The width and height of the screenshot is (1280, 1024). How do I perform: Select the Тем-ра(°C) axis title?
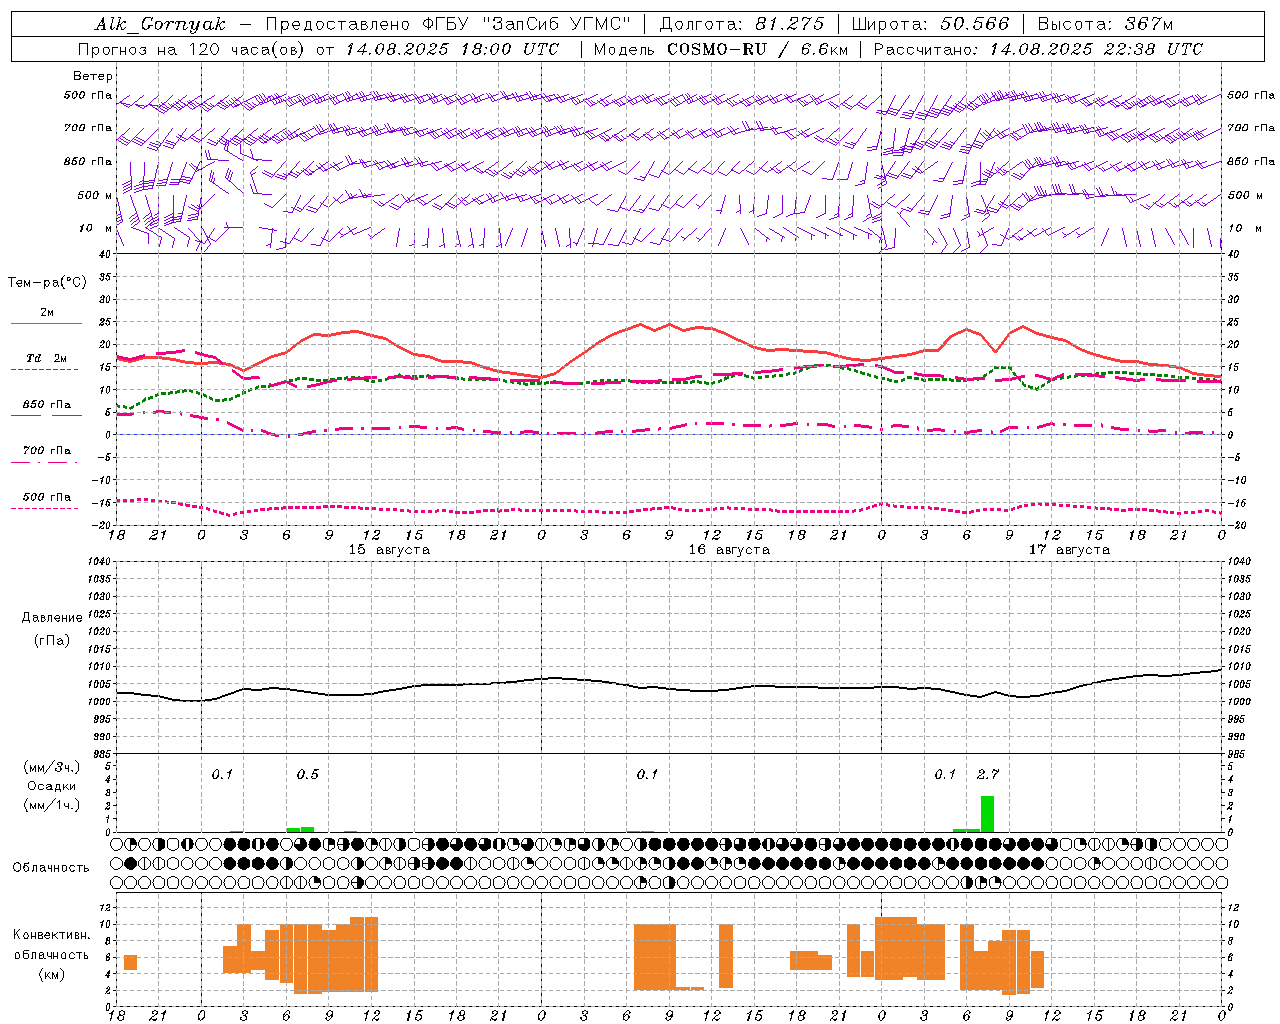click(47, 283)
